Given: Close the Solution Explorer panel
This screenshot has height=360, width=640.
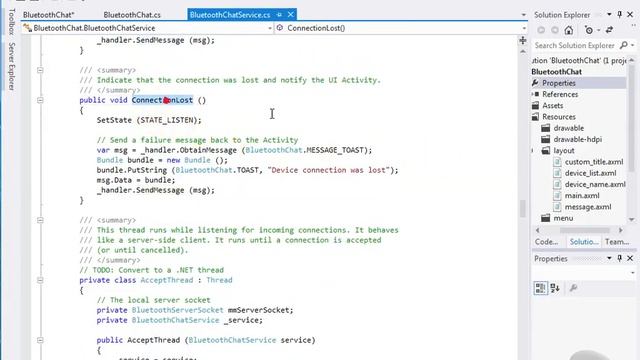Looking at the screenshot, I should 630,15.
